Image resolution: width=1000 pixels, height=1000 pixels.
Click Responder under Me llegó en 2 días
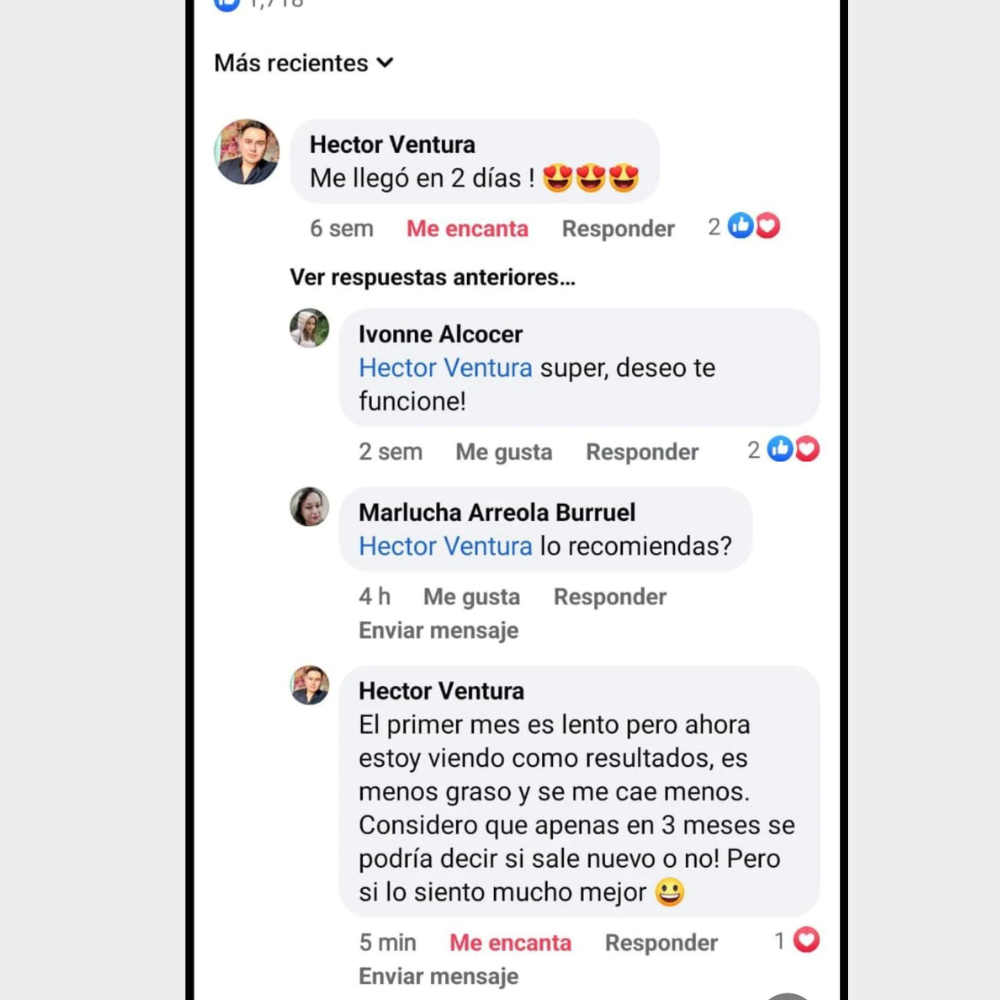[x=618, y=228]
